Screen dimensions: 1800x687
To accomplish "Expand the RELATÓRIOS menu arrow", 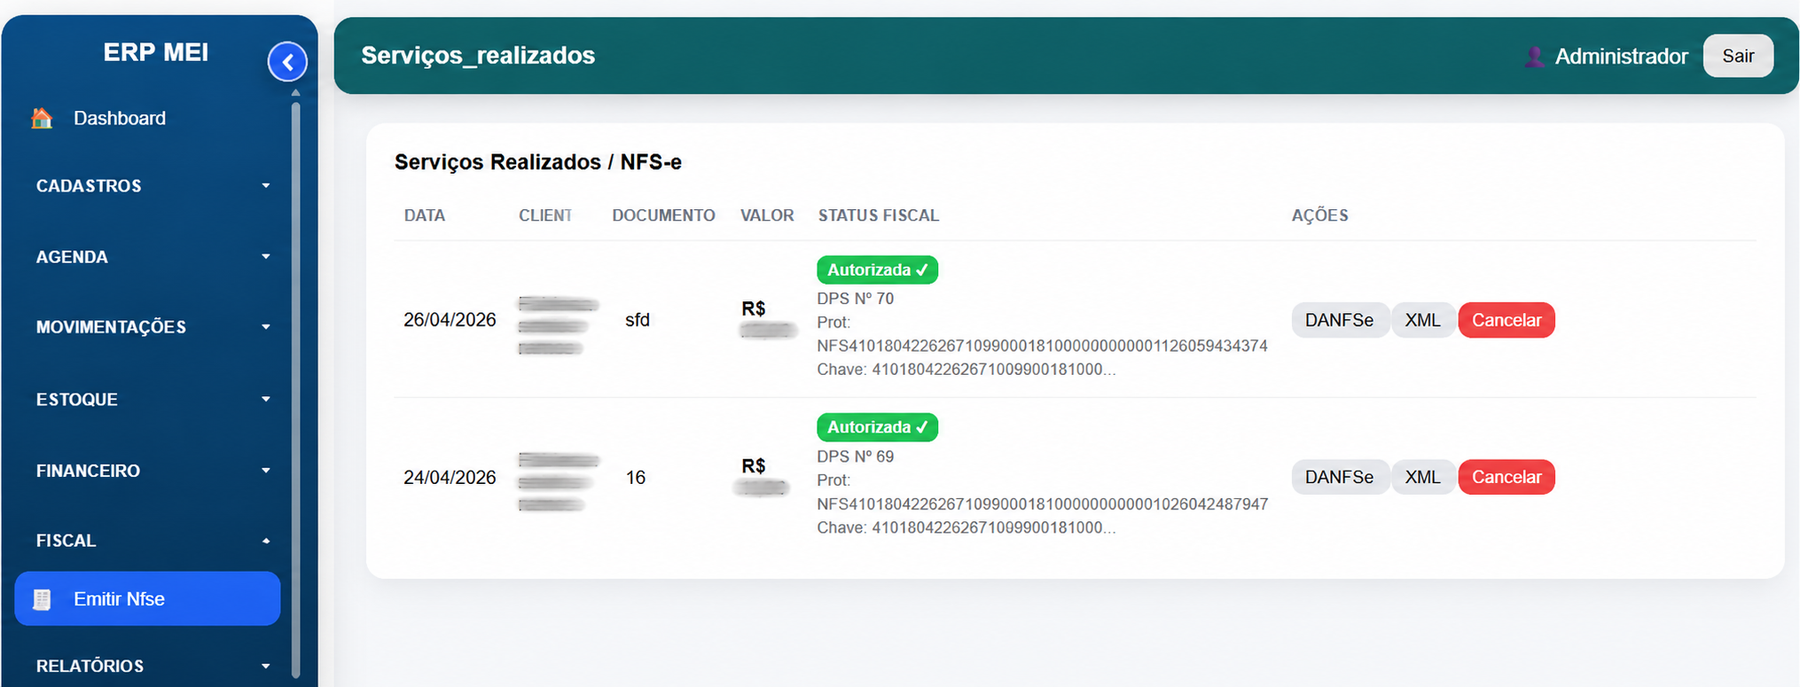I will pyautogui.click(x=266, y=666).
